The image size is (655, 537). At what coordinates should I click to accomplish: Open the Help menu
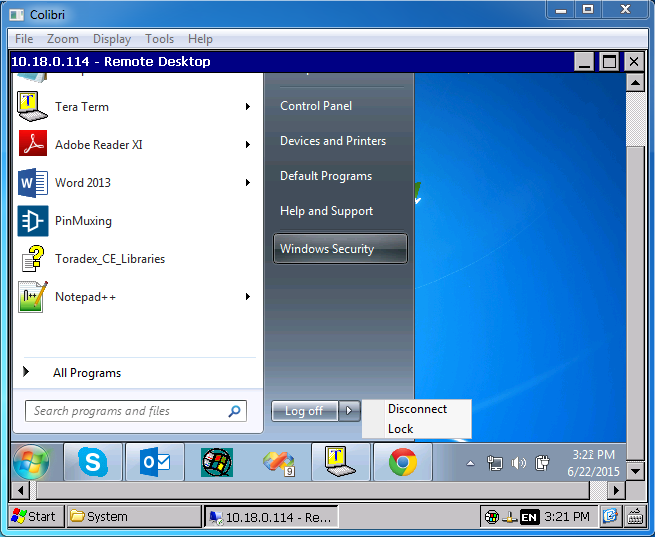[200, 39]
